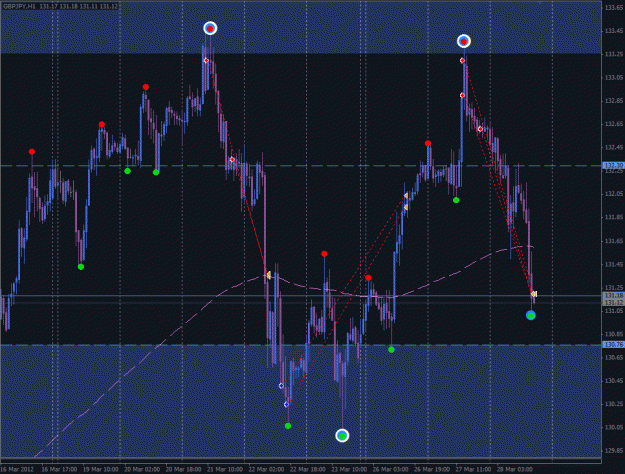This screenshot has height=474, width=625.
Task: Select the lower orange arrow near 131.95 on 26 Mar
Action: pos(406,207)
